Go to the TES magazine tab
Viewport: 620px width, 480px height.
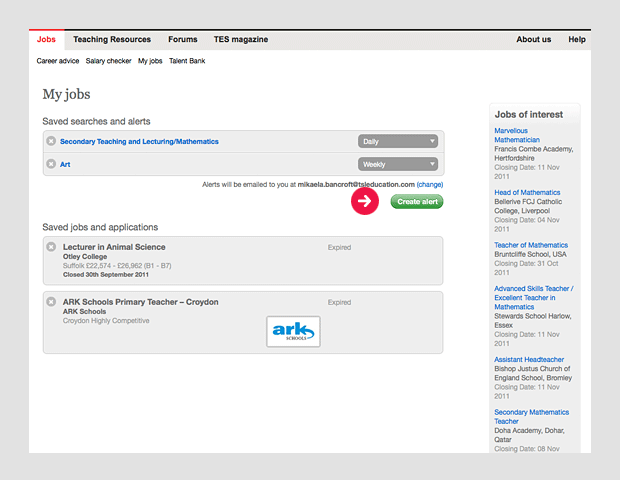coord(240,40)
